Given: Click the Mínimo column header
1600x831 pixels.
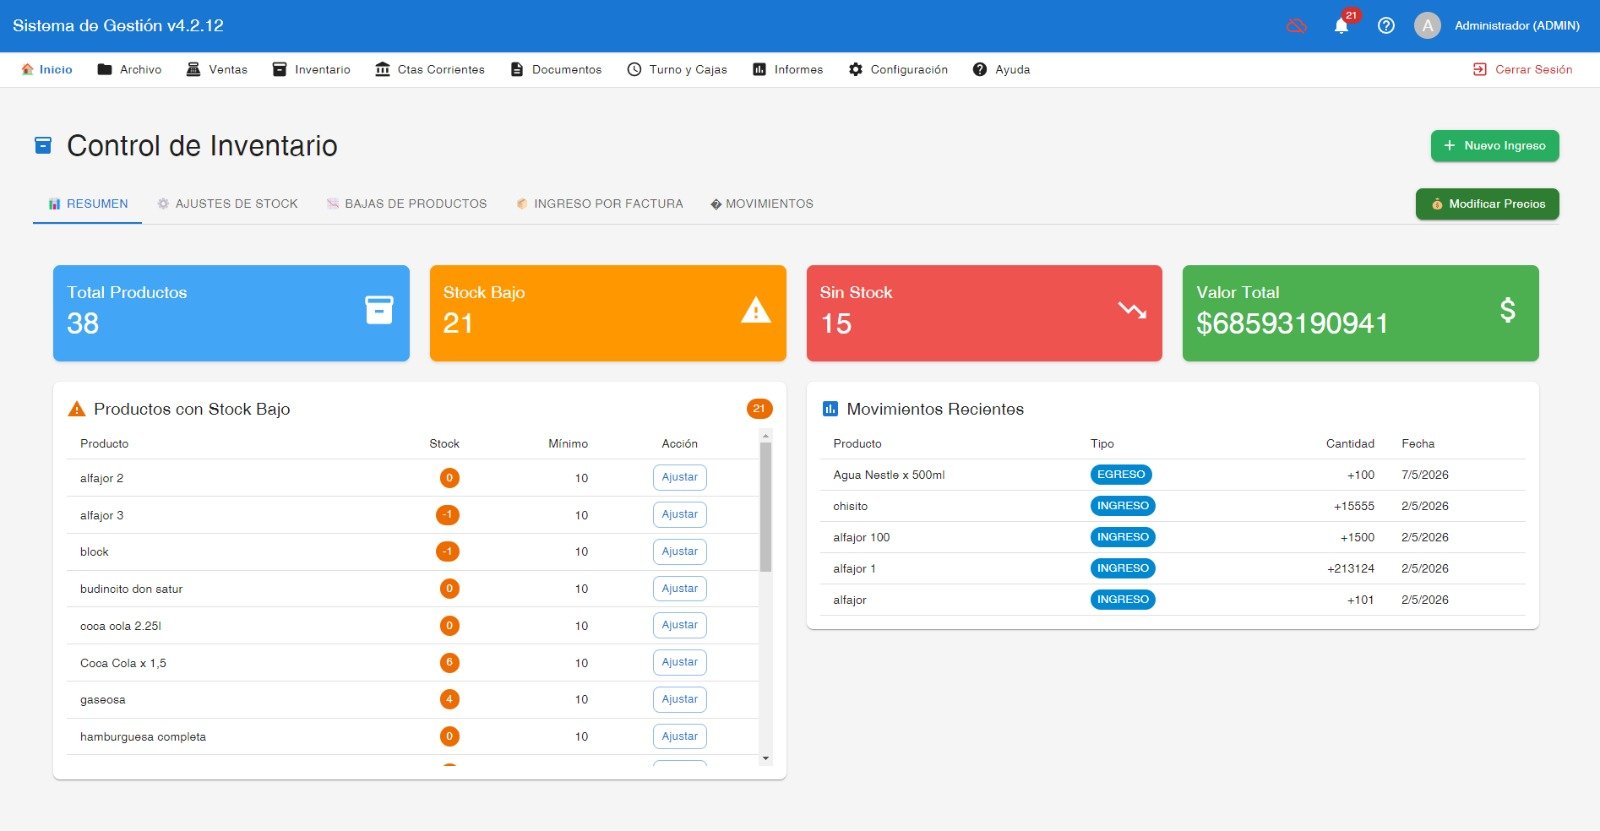Looking at the screenshot, I should 568,444.
